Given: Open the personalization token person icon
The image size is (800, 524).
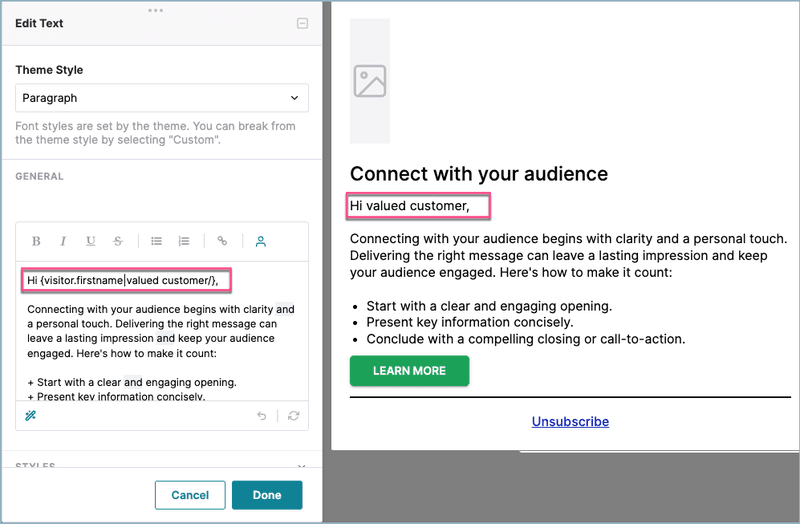Looking at the screenshot, I should point(260,241).
